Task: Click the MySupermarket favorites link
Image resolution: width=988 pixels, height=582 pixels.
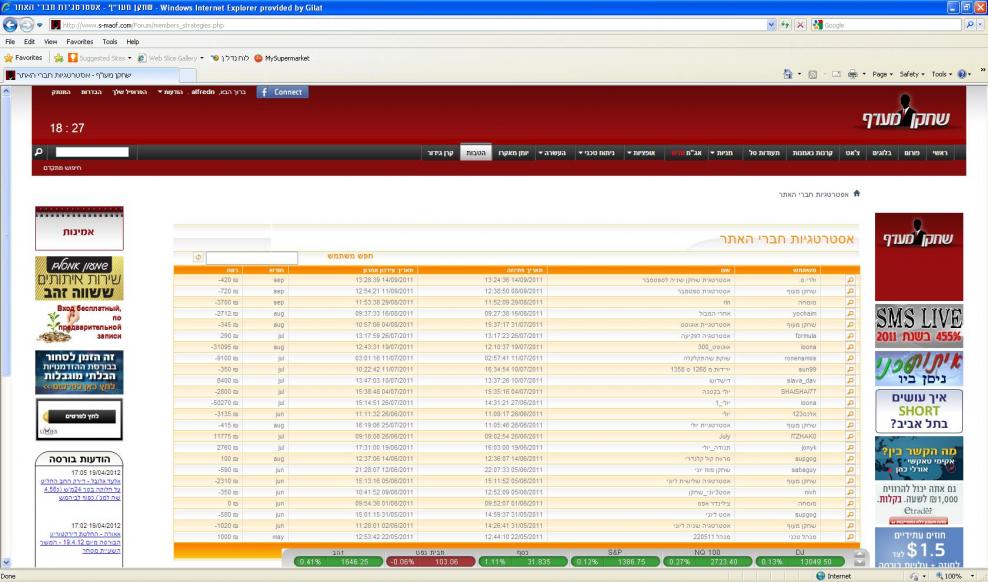Action: [x=282, y=58]
